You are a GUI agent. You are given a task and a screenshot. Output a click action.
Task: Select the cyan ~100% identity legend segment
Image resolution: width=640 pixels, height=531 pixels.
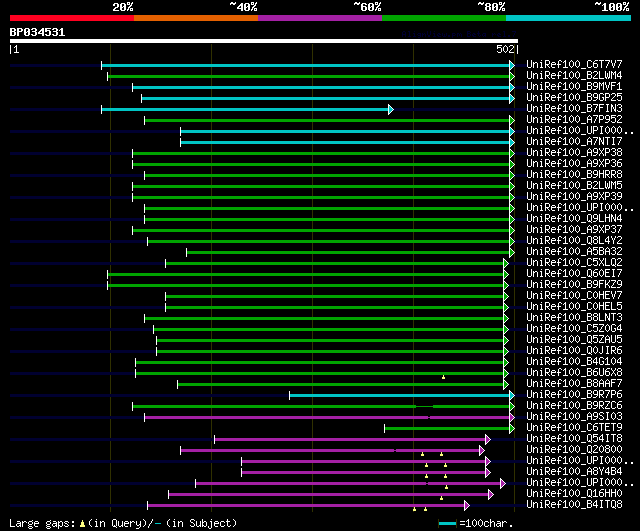569,18
